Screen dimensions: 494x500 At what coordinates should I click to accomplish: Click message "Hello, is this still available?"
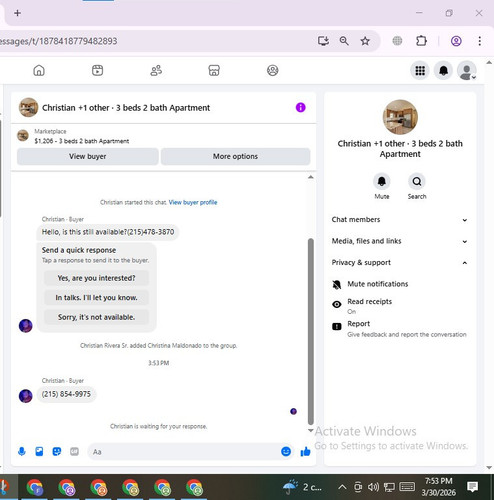pyautogui.click(x=108, y=232)
